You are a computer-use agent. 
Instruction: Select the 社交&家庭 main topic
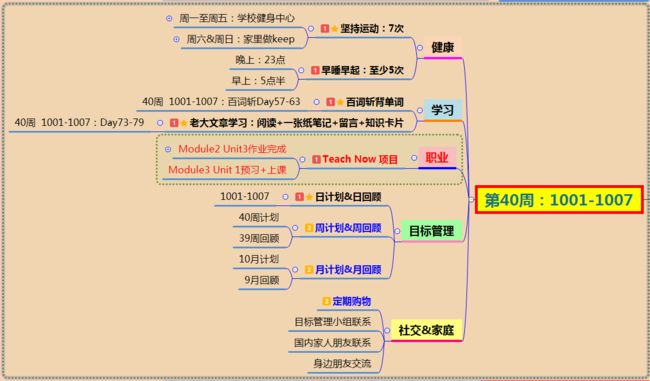427,330
